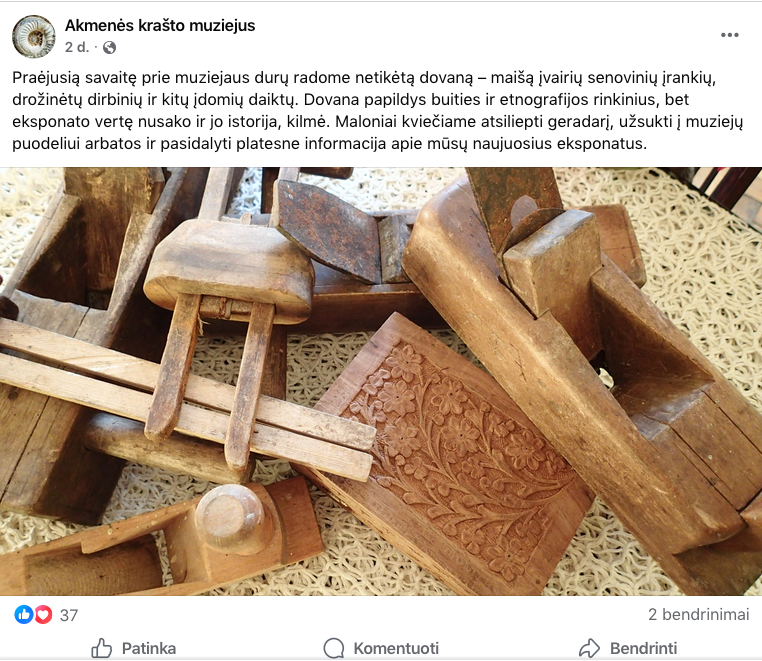Like the post with Patinka
762x661 pixels.
[134, 648]
